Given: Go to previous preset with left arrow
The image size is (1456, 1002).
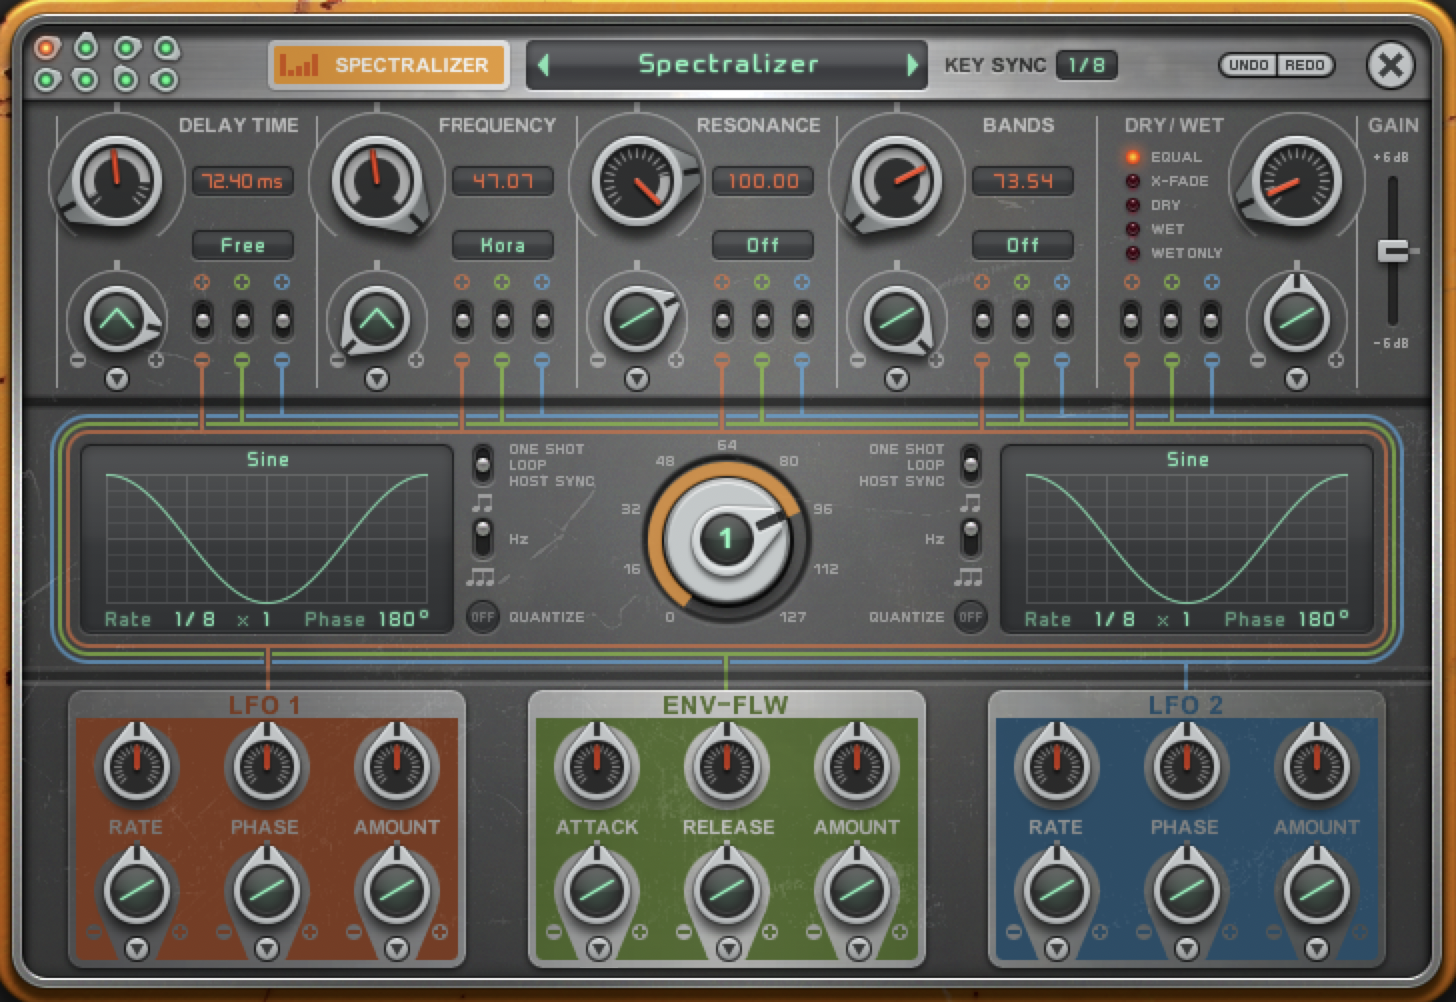Looking at the screenshot, I should point(543,65).
